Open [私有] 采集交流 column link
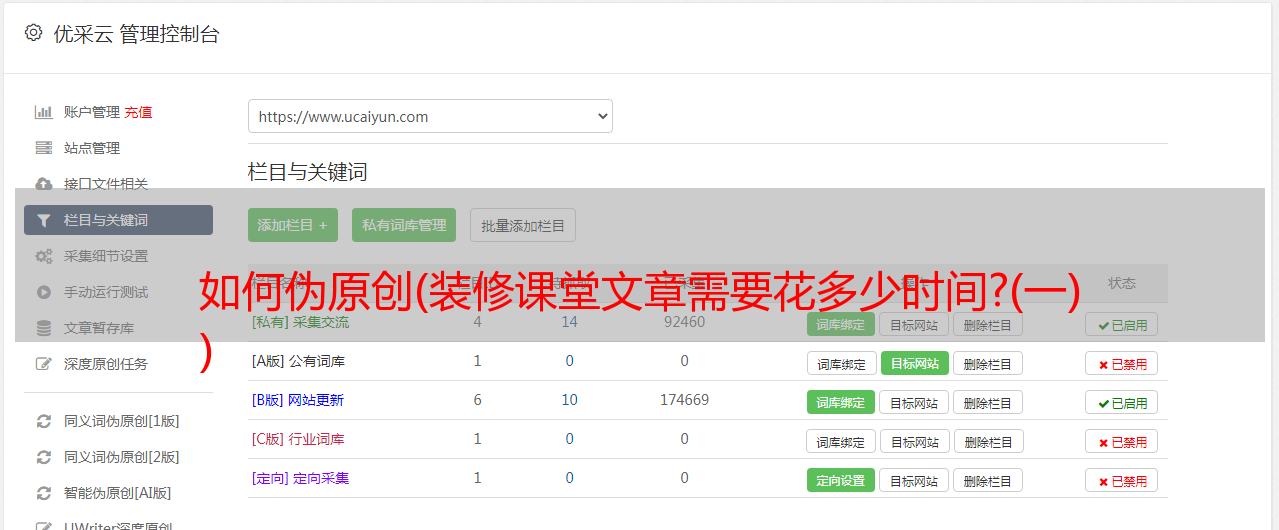Image resolution: width=1279 pixels, height=530 pixels. click(300, 322)
